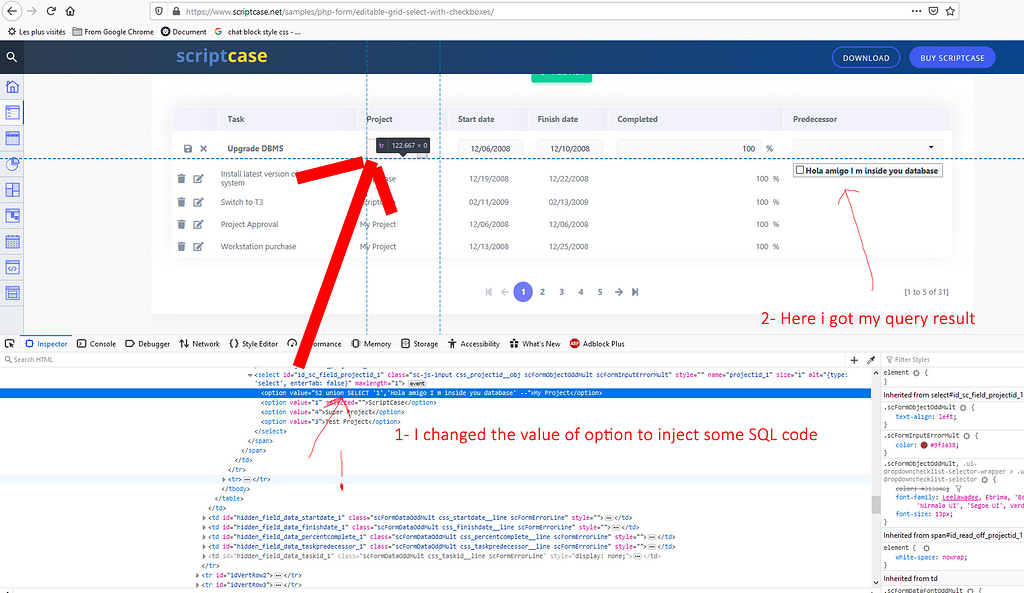Screen dimensions: 1024x593
Task: Activate the element picker in DevTools
Action: pyautogui.click(x=9, y=343)
